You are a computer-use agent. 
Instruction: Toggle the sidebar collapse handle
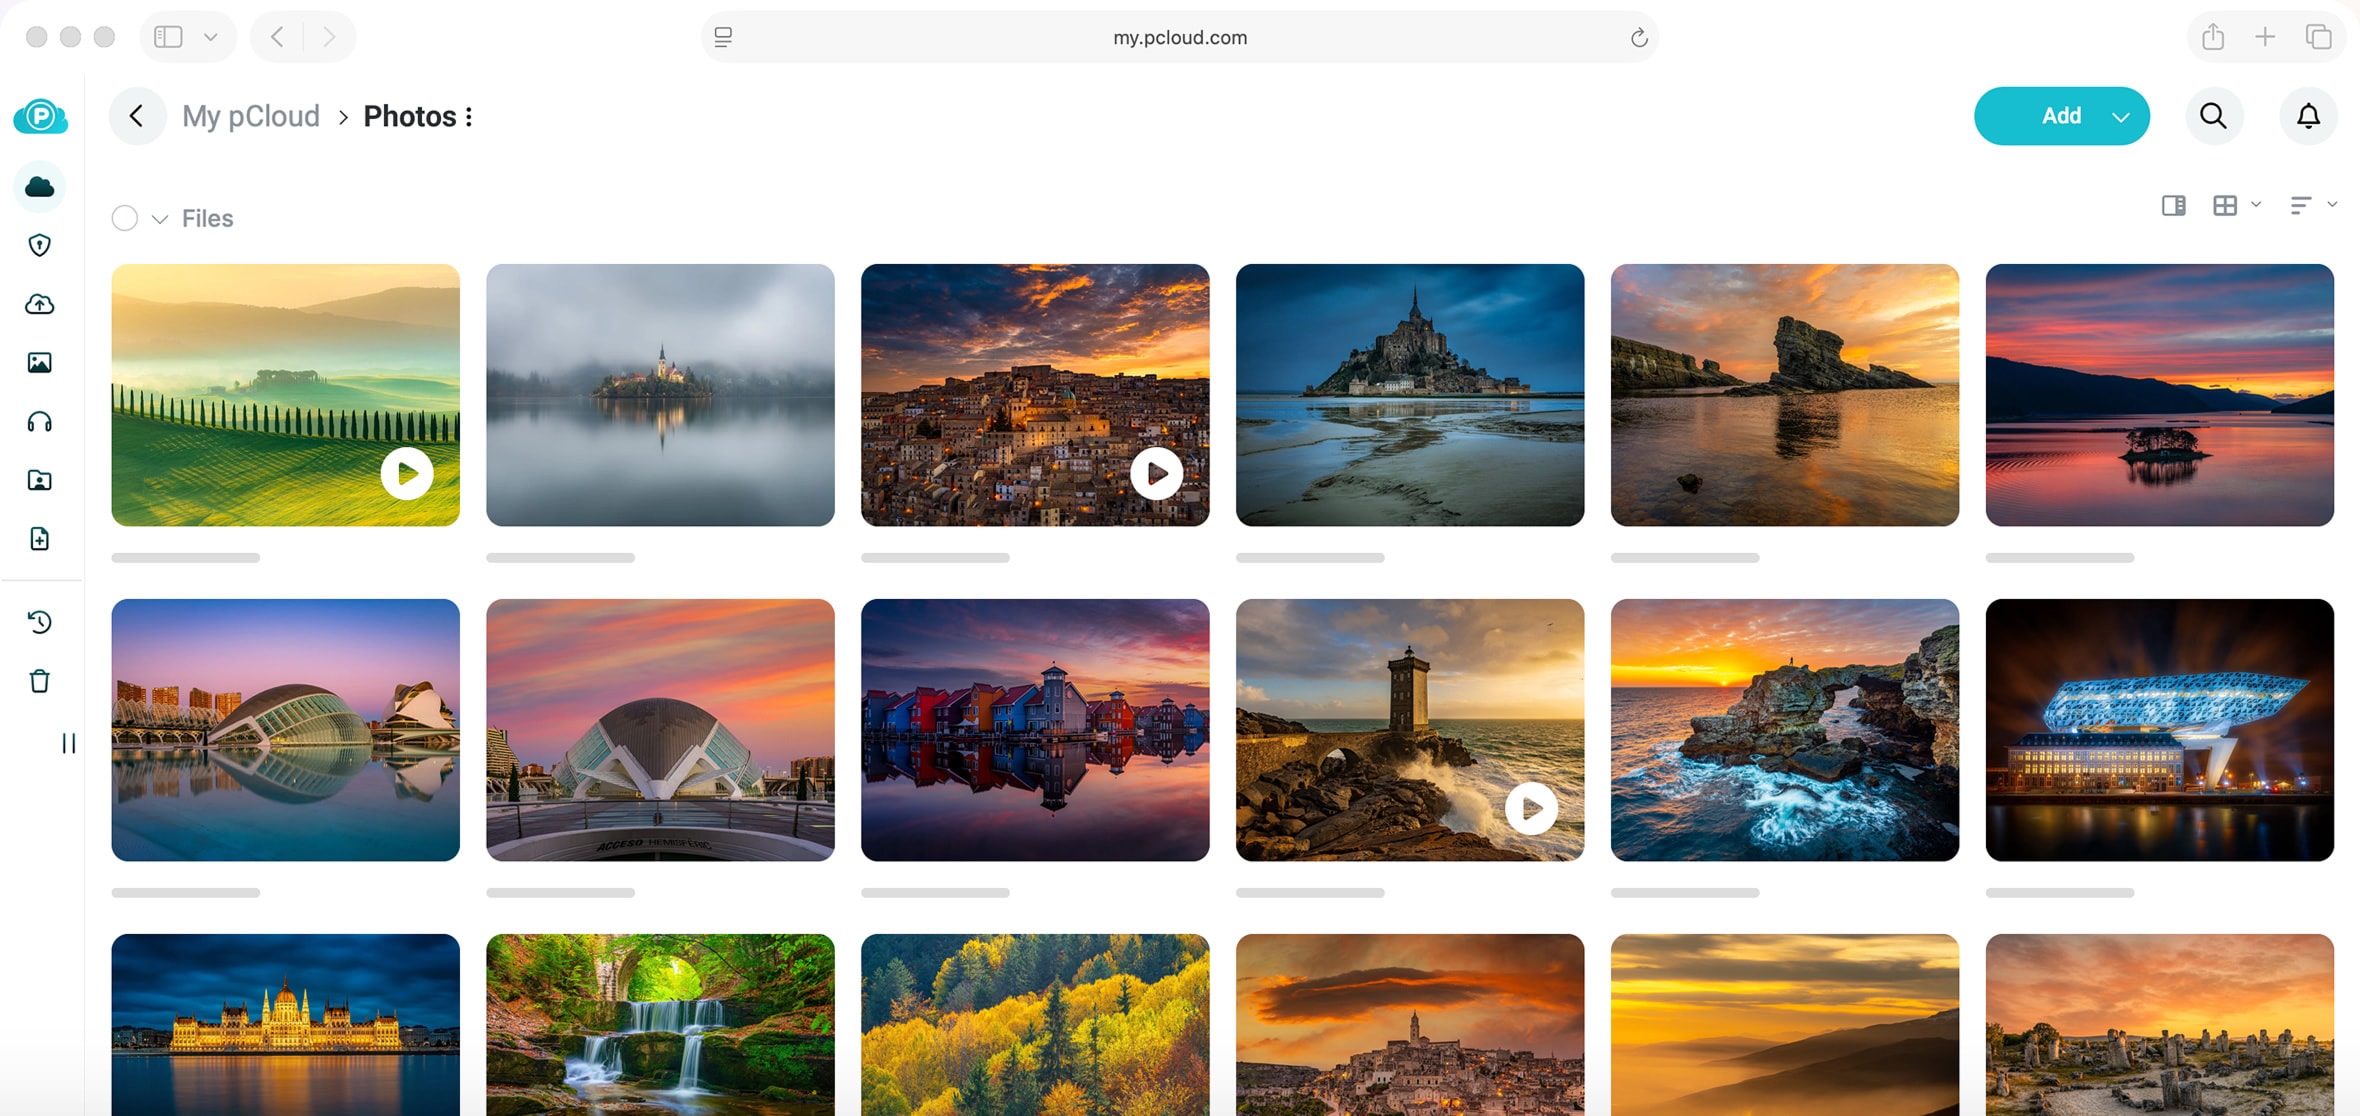click(x=68, y=743)
